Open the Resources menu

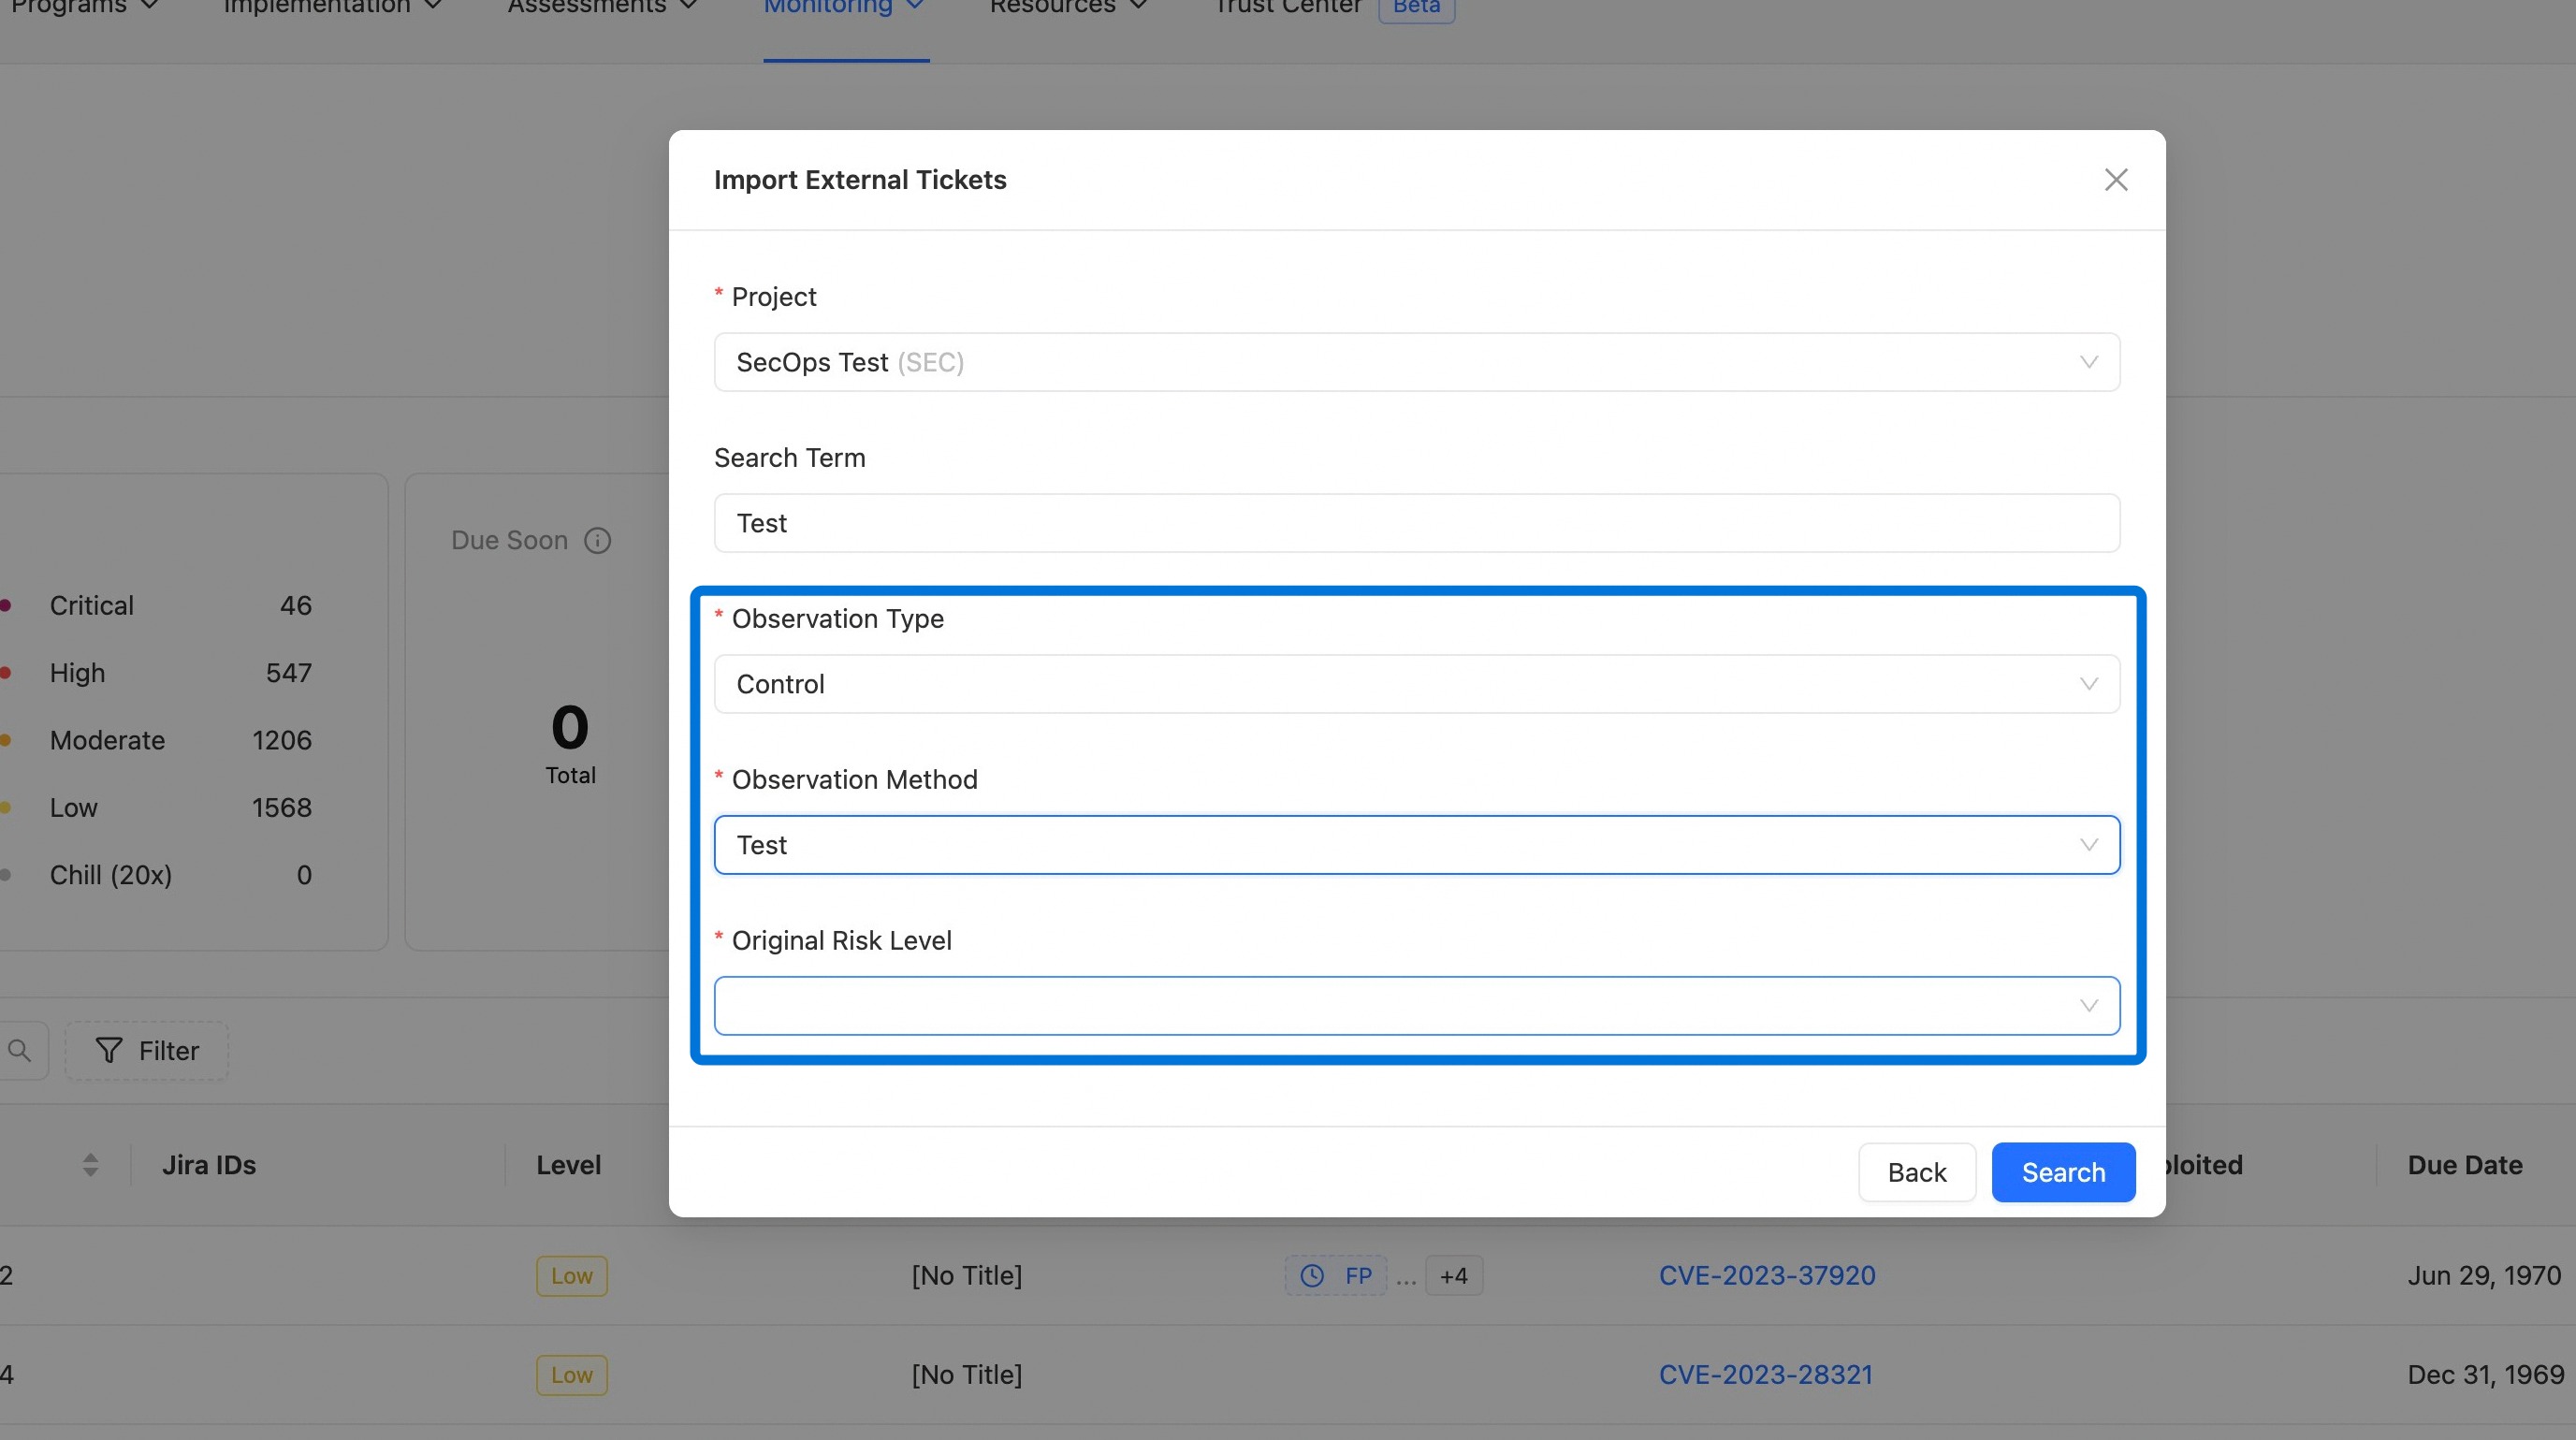(1068, 8)
